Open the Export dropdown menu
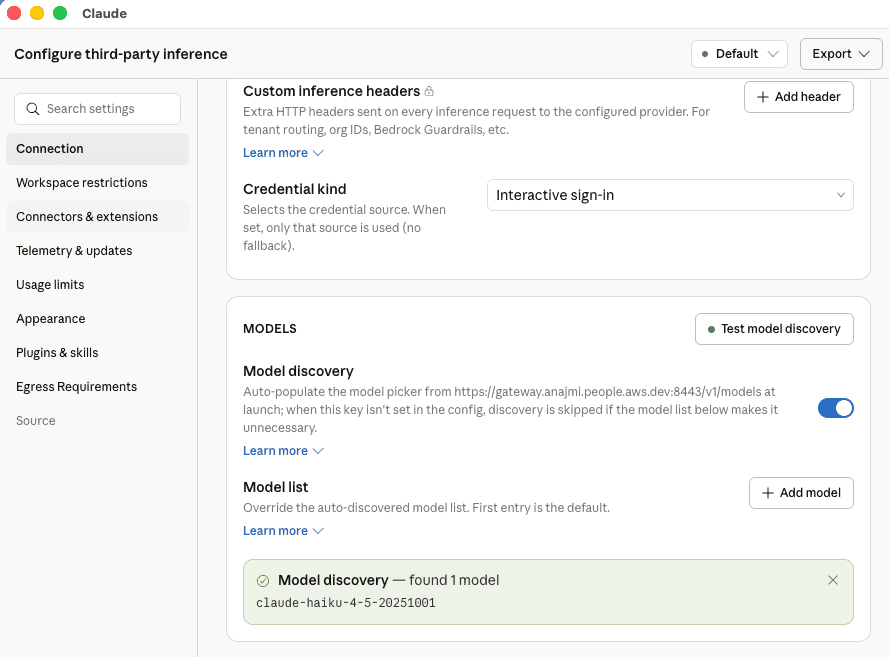The width and height of the screenshot is (889, 657). click(841, 54)
